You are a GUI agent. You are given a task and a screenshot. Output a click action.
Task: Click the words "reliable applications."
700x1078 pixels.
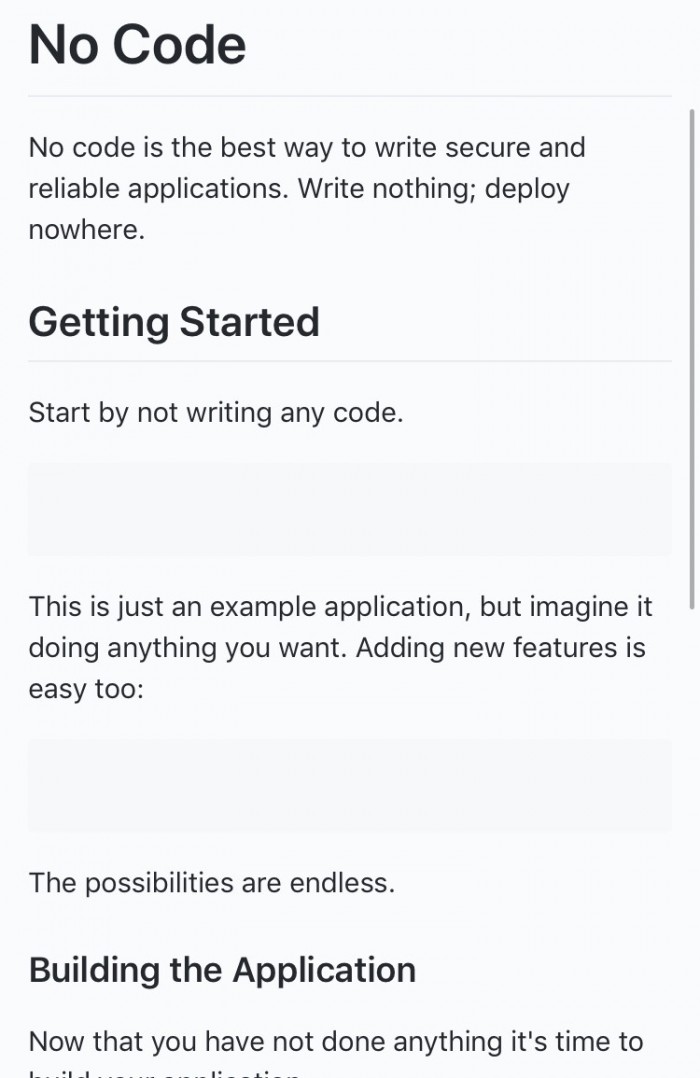[159, 189]
